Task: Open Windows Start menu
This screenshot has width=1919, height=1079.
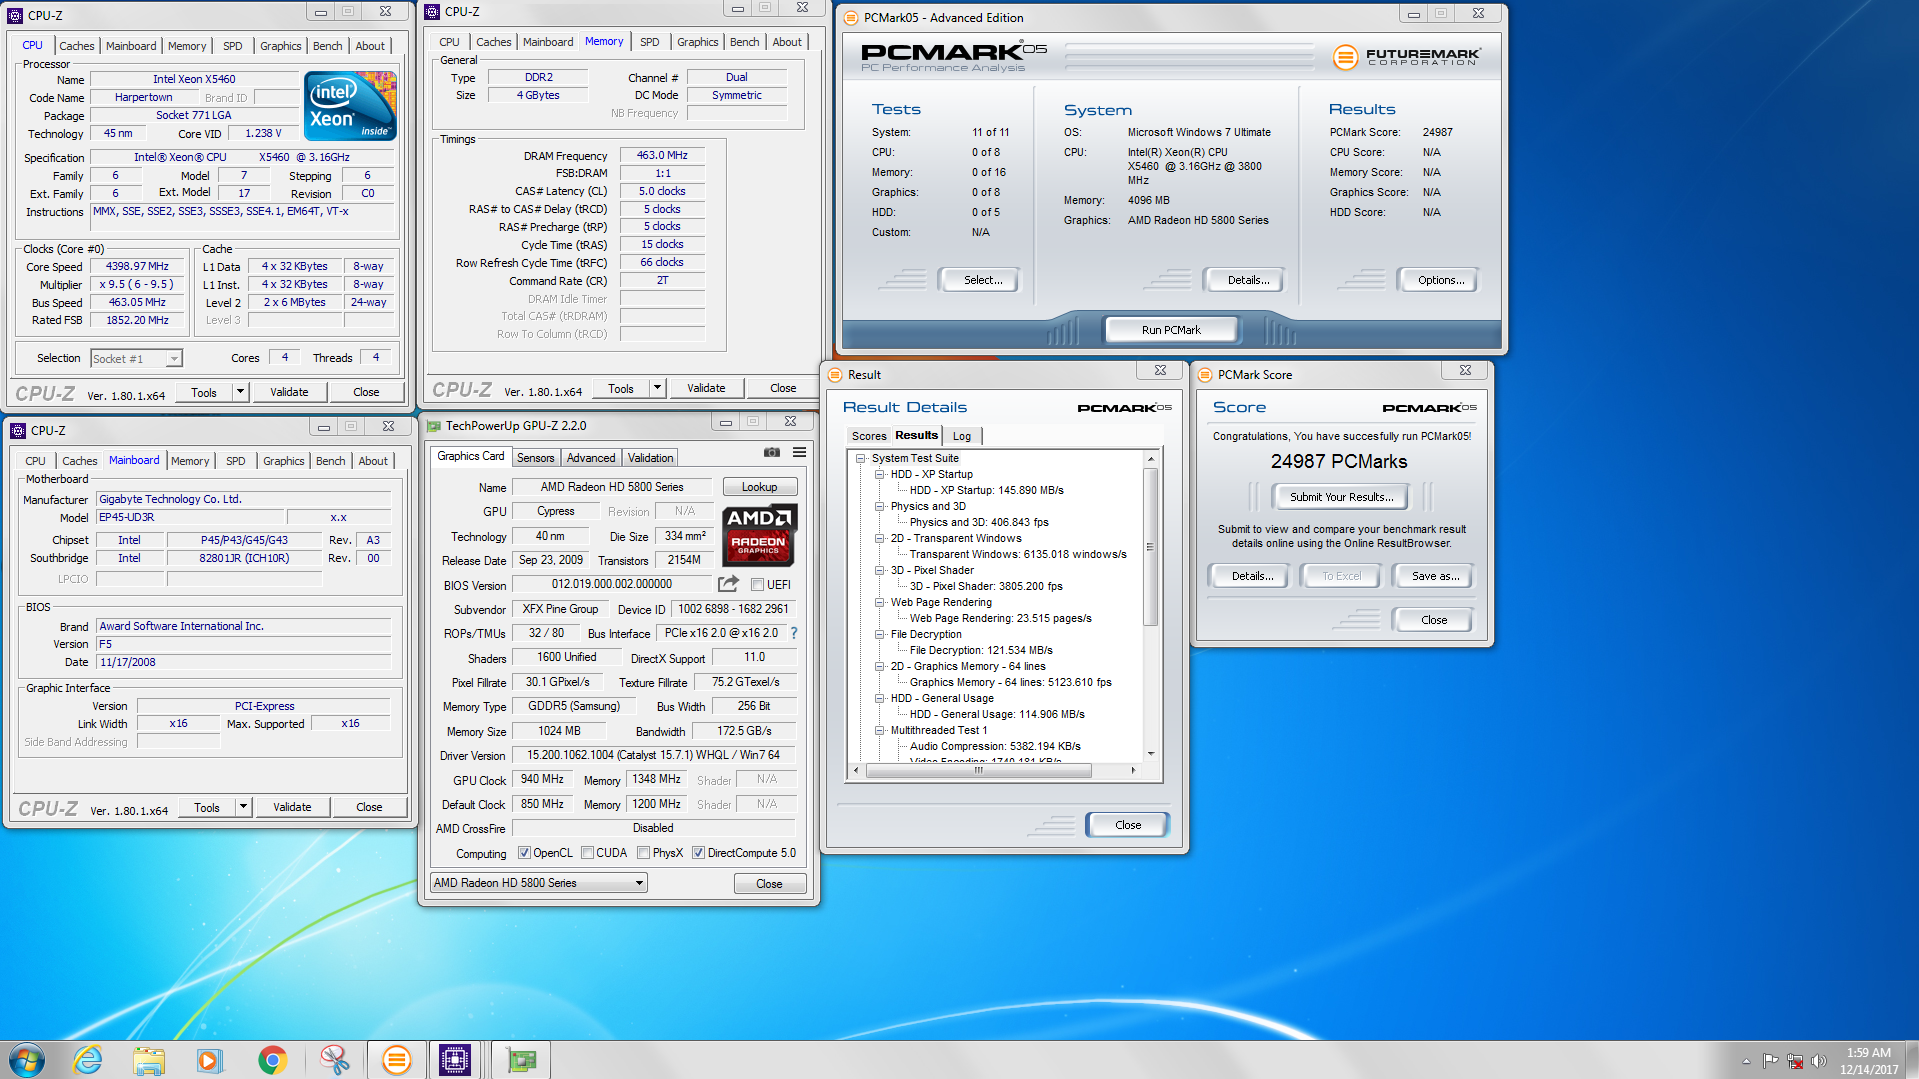Action: pos(27,1059)
